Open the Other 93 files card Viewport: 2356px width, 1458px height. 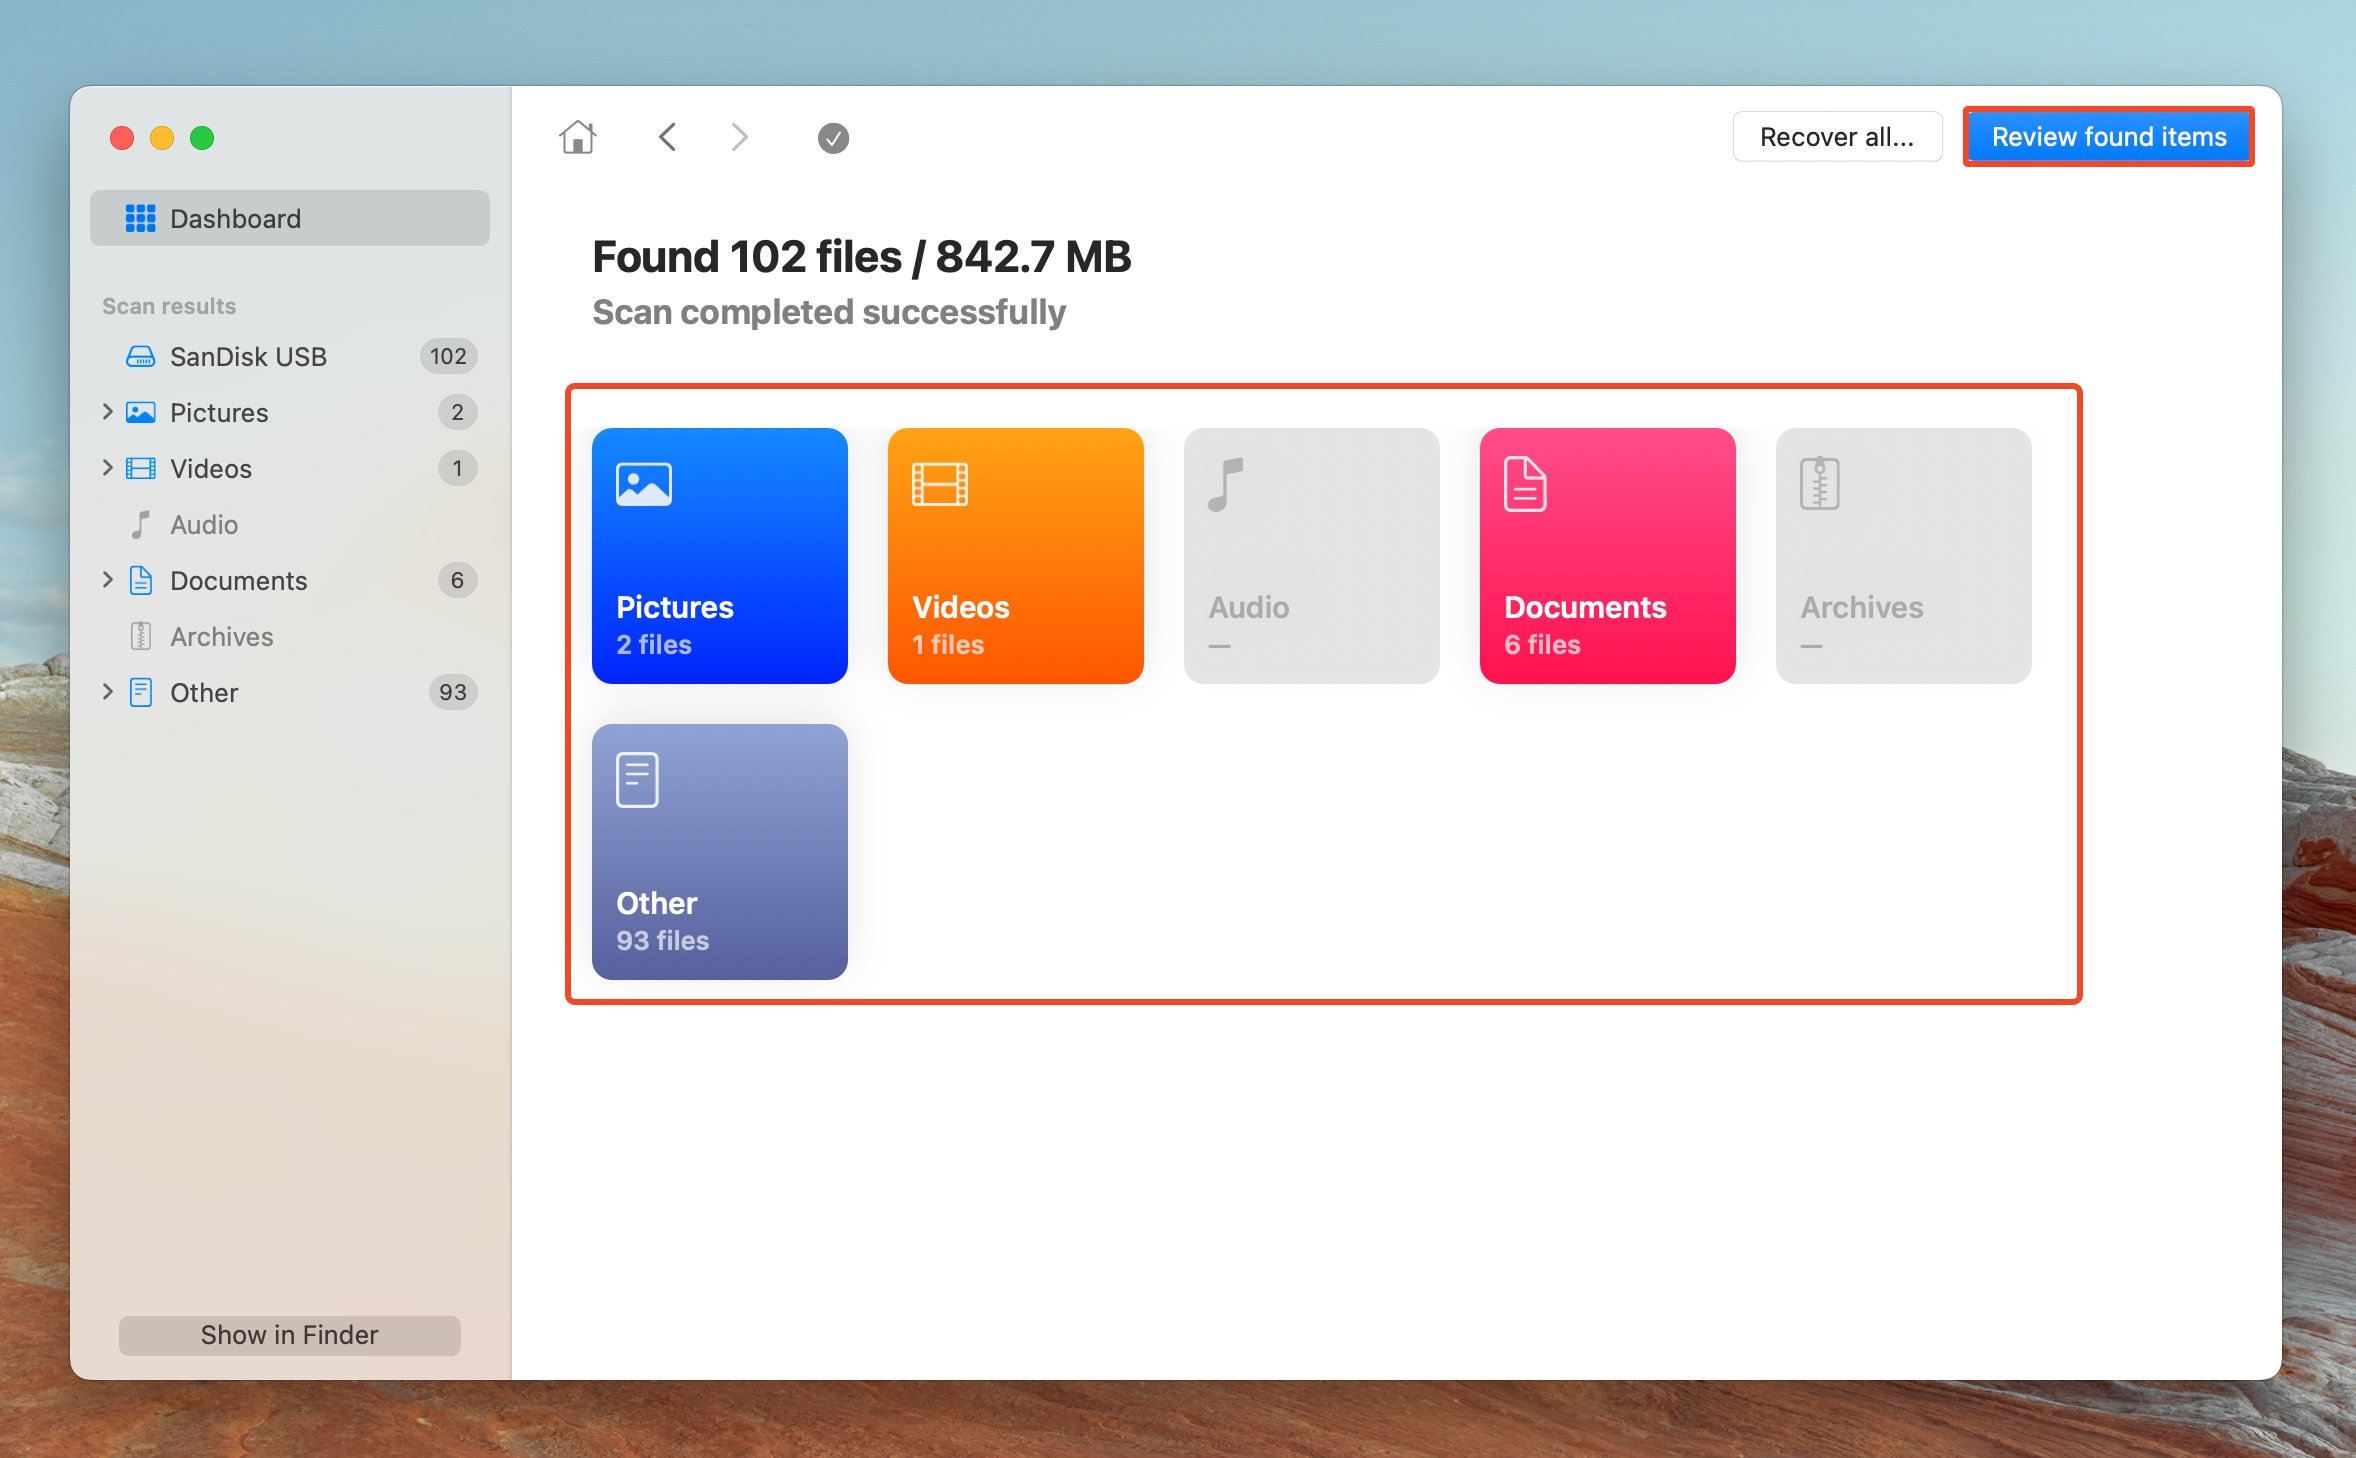(x=720, y=852)
